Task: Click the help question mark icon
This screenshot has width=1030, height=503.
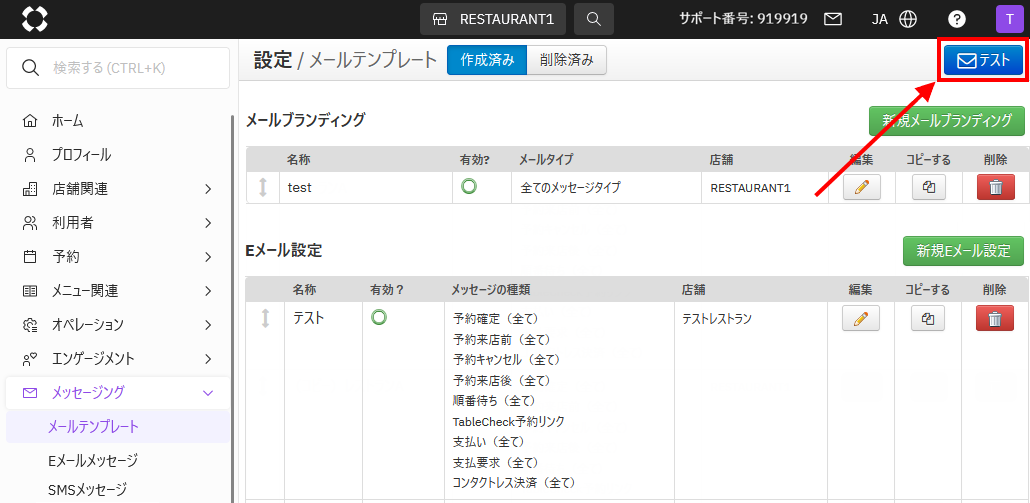Action: [957, 19]
